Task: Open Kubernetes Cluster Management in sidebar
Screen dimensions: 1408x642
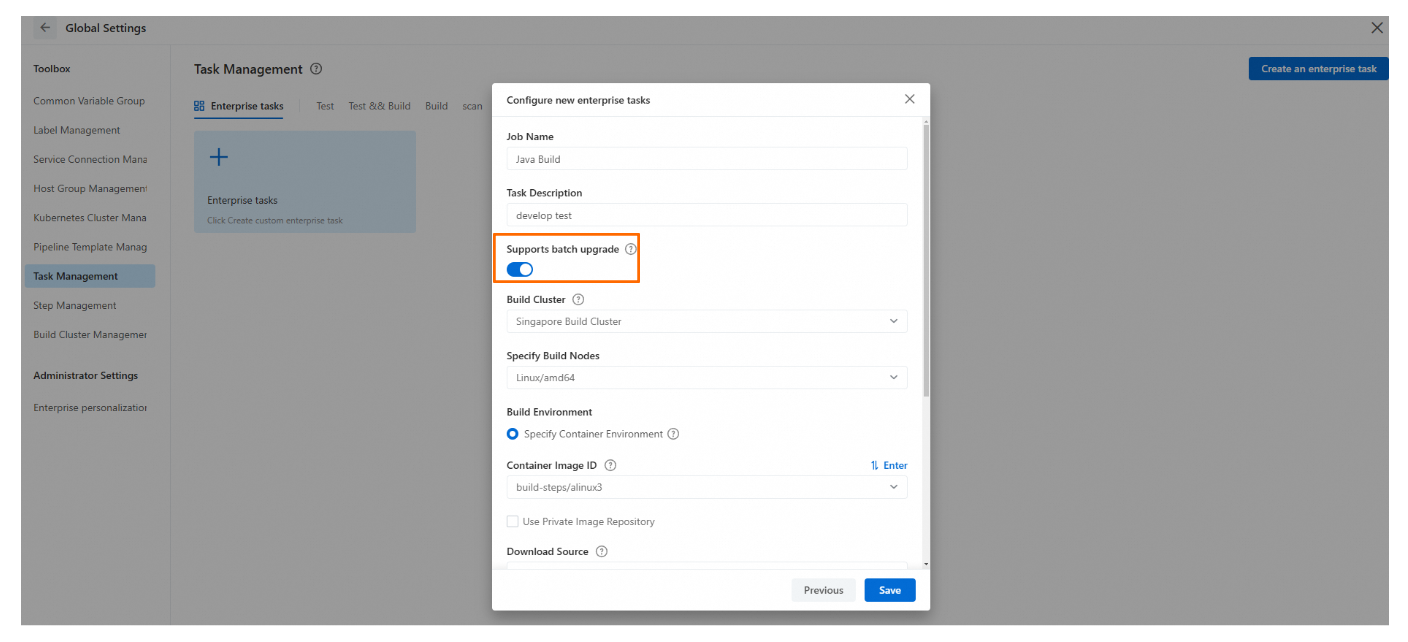Action: [89, 217]
